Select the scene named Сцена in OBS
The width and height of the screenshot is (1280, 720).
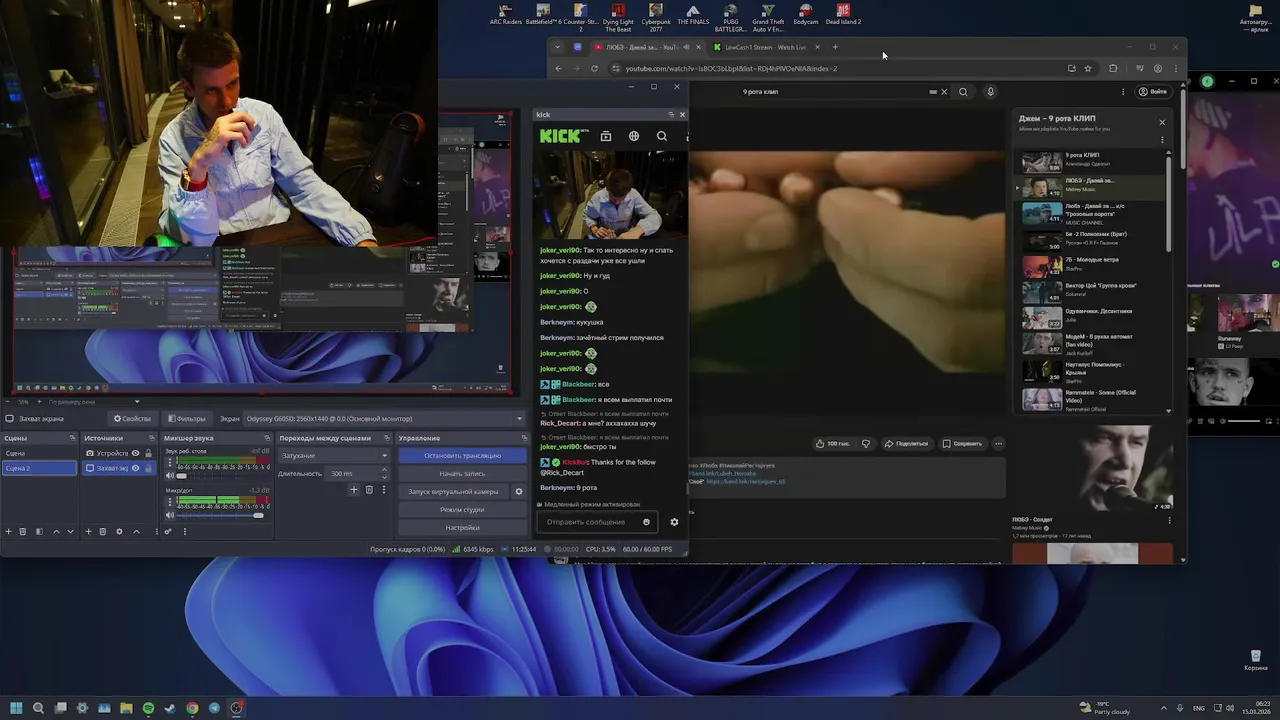[x=39, y=453]
